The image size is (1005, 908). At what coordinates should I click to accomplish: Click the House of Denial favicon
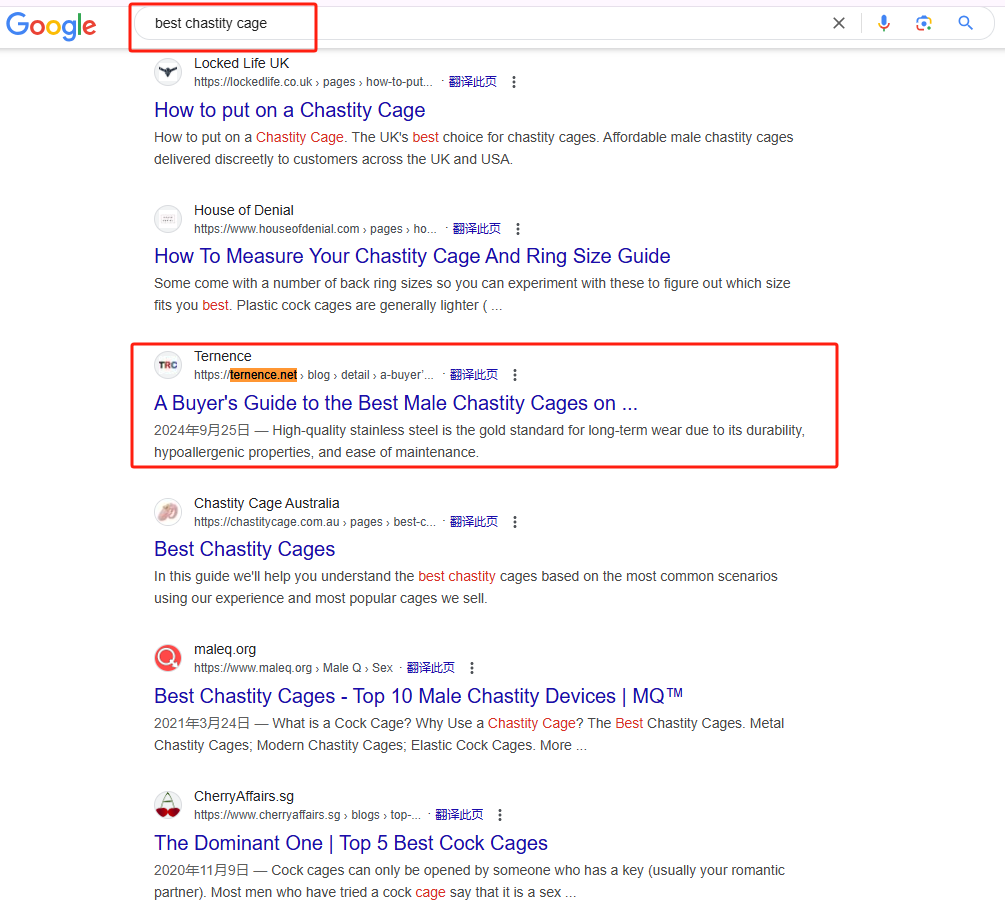pos(168,219)
